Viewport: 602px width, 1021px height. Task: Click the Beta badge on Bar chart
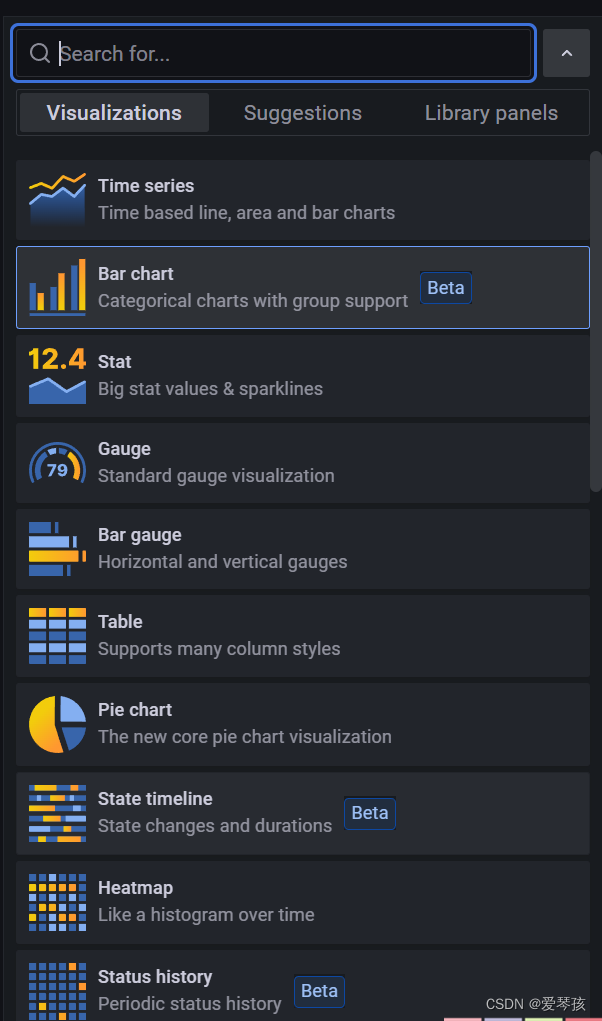coord(445,287)
